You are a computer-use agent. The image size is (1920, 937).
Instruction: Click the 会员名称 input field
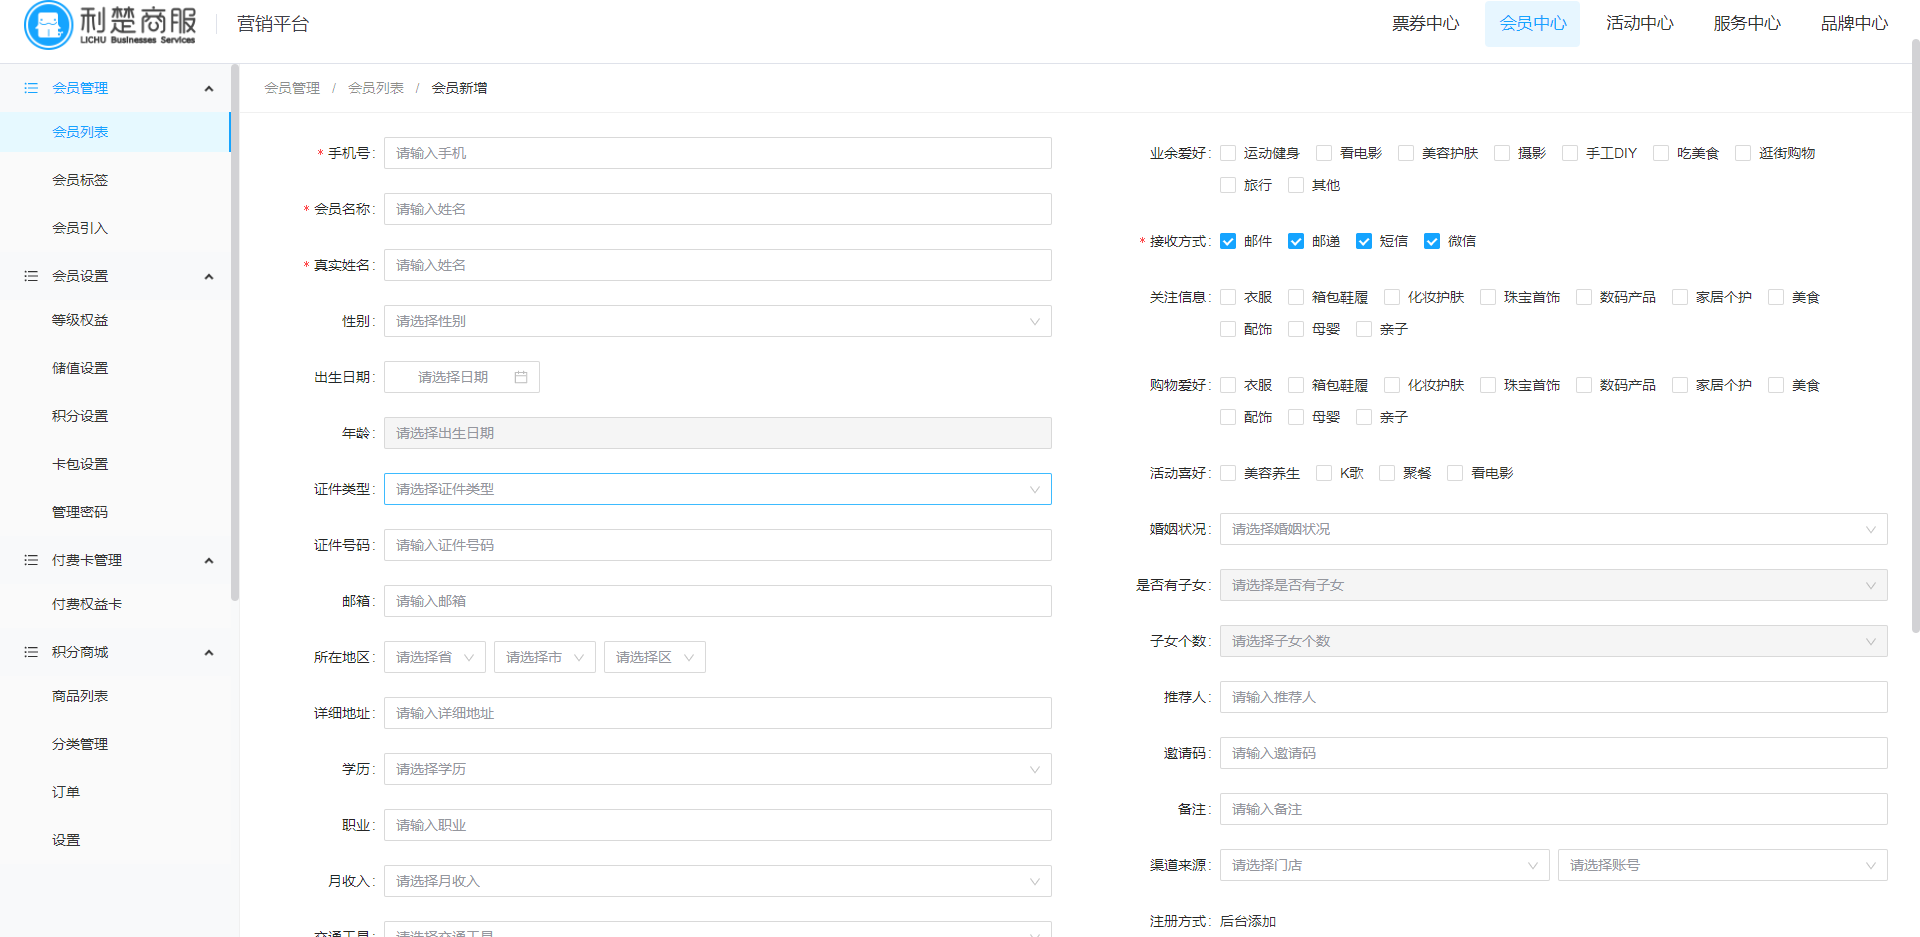718,209
